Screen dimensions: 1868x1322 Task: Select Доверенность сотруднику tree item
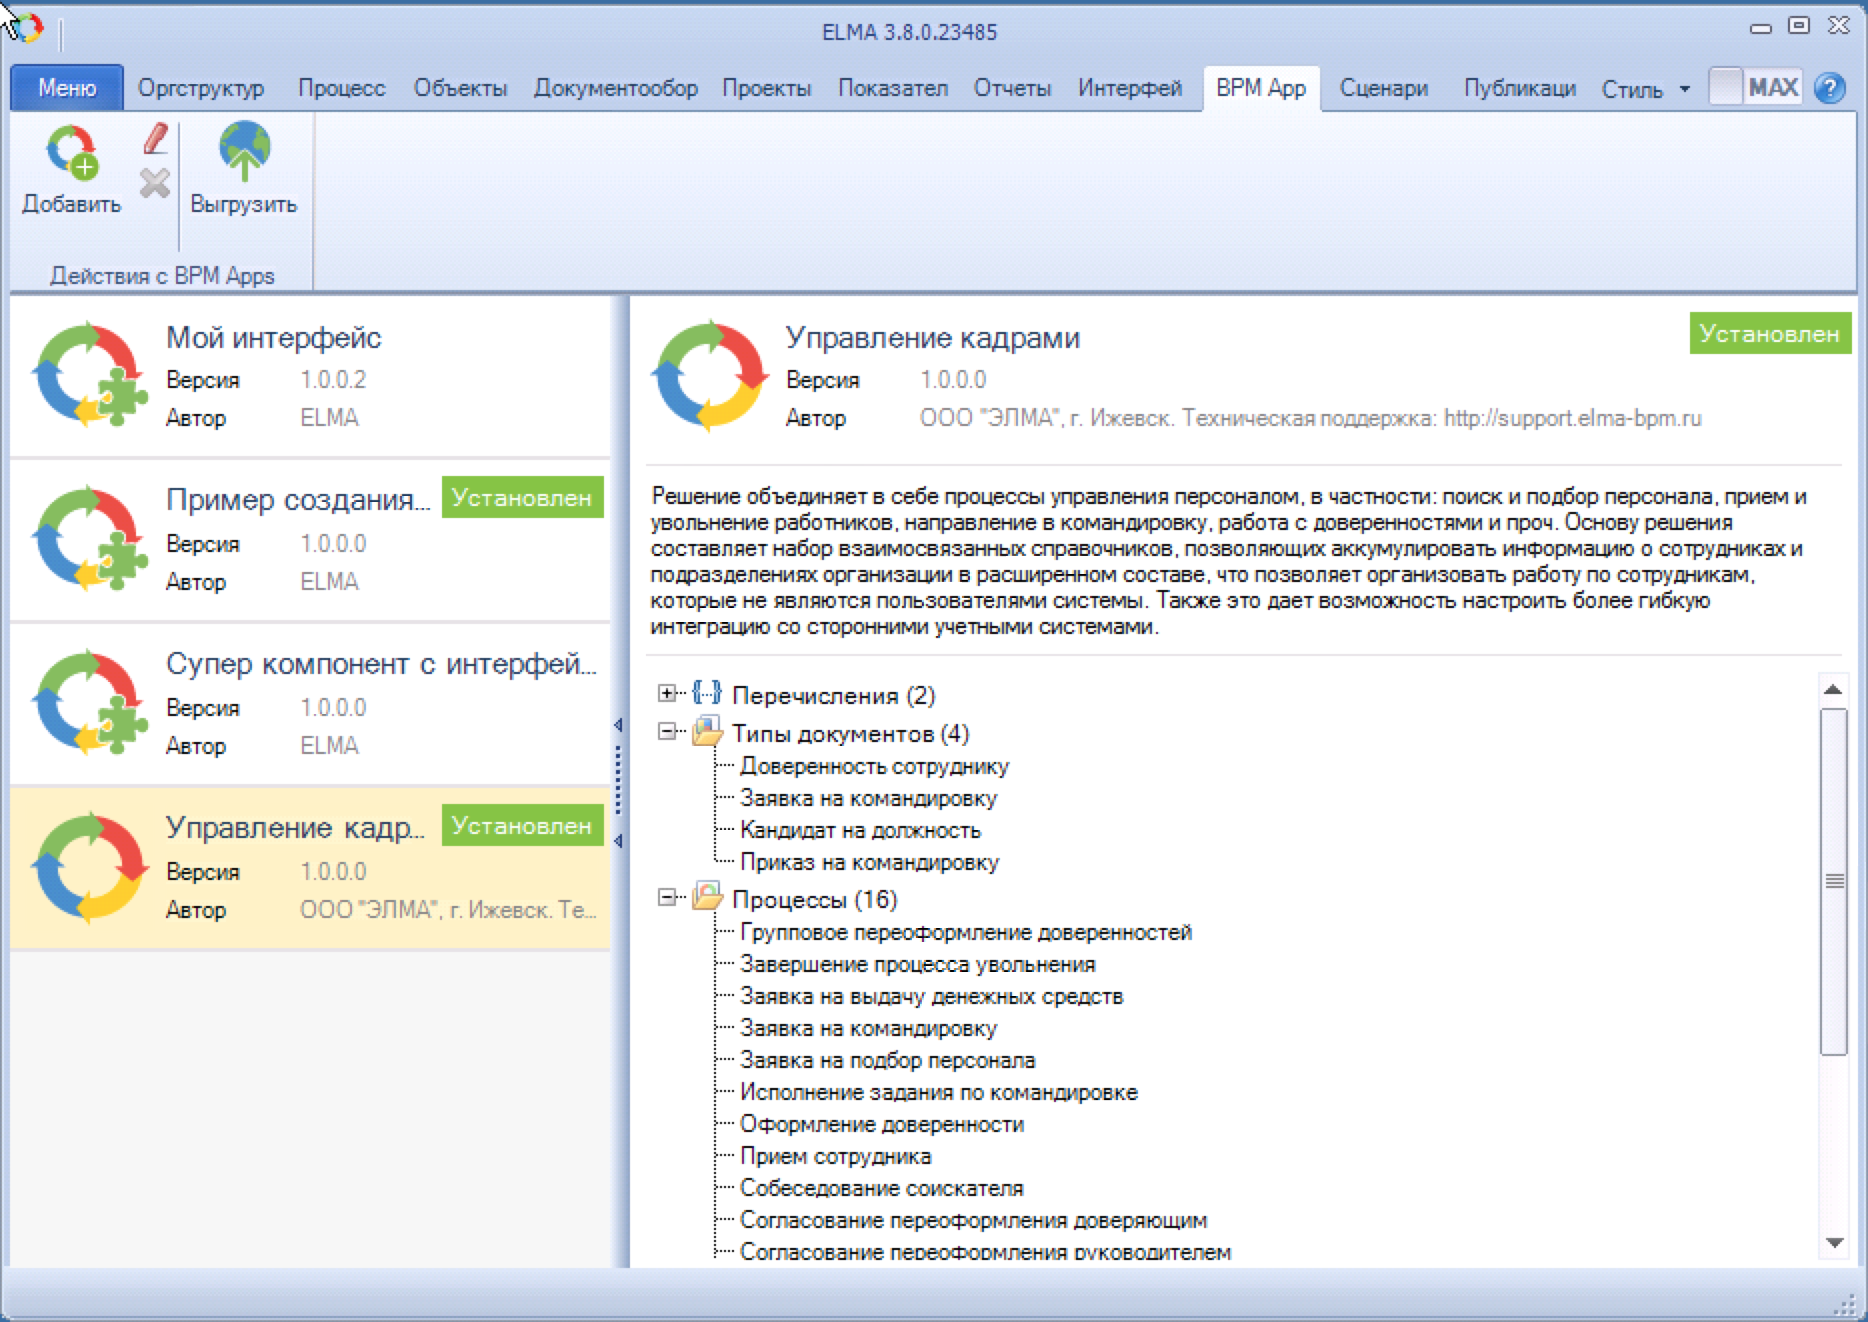coord(874,766)
